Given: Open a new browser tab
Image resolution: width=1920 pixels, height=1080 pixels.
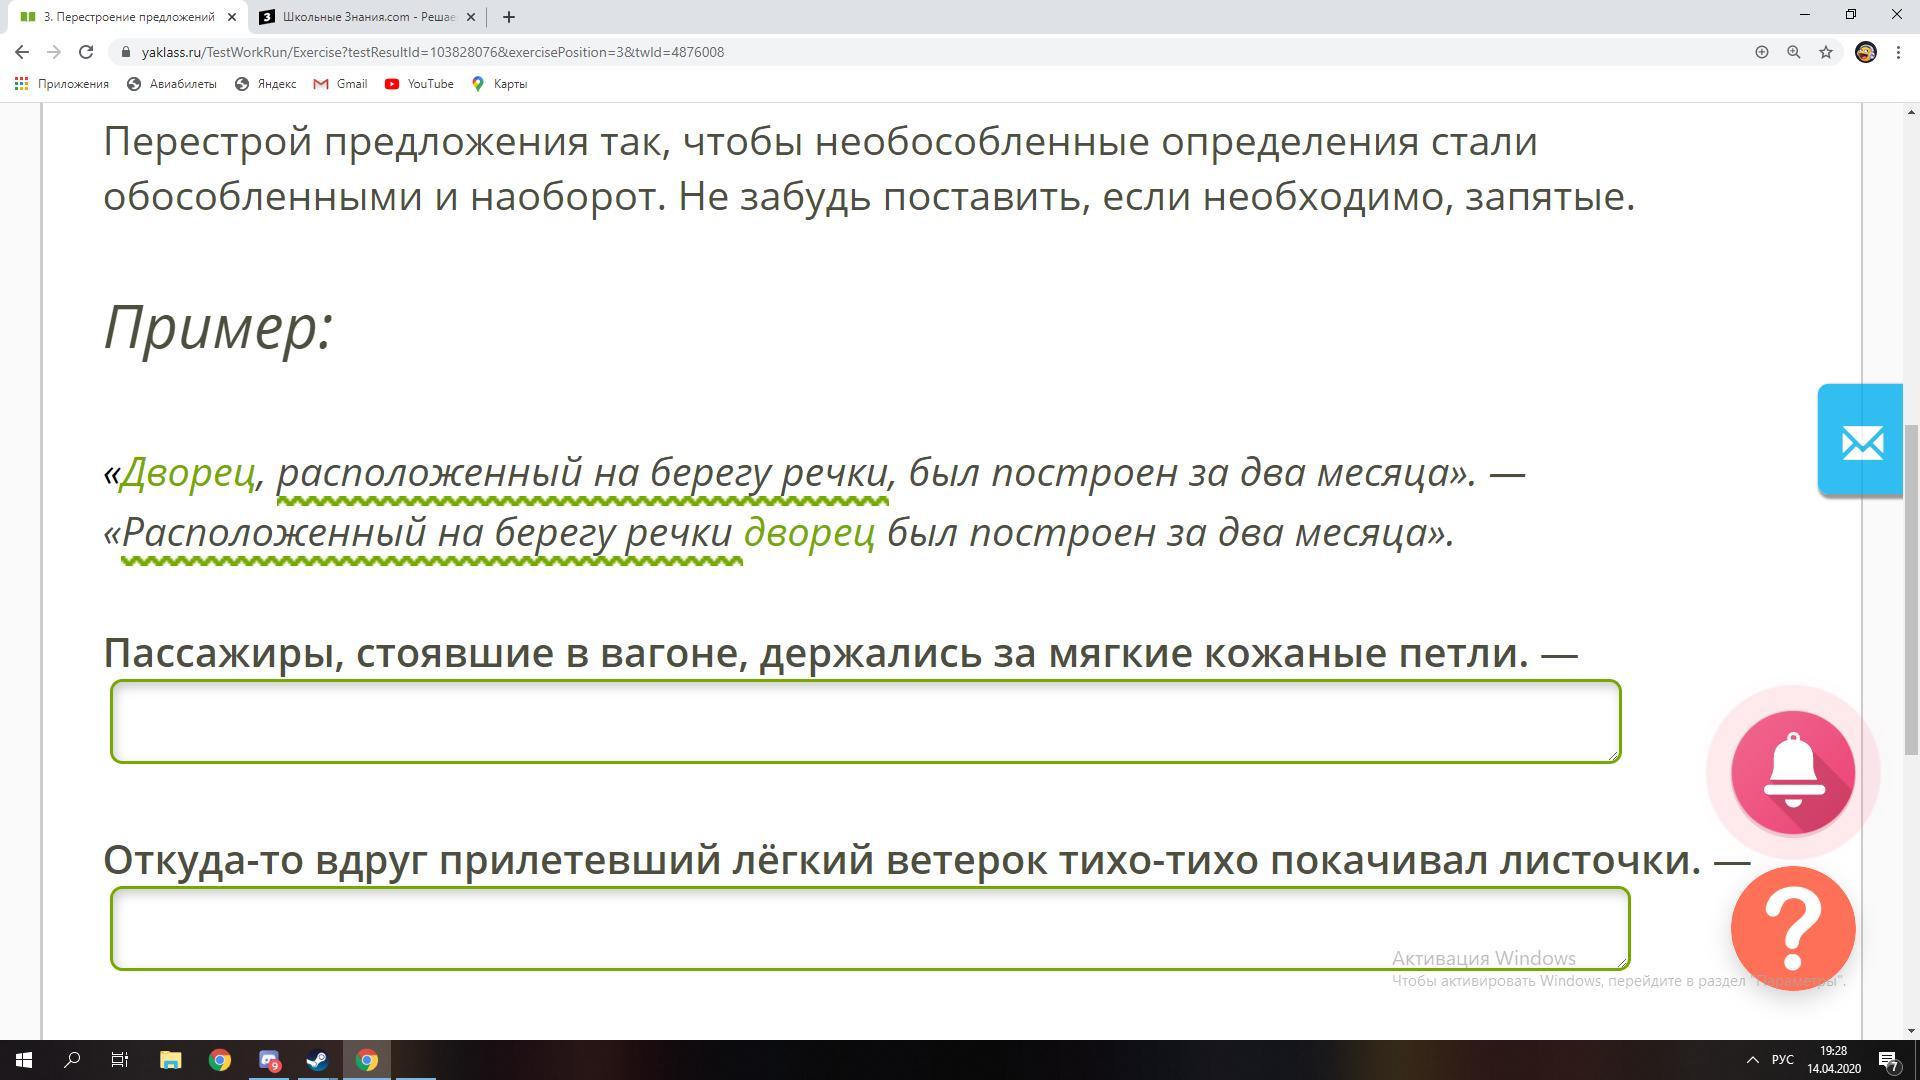Looking at the screenshot, I should pos(509,17).
